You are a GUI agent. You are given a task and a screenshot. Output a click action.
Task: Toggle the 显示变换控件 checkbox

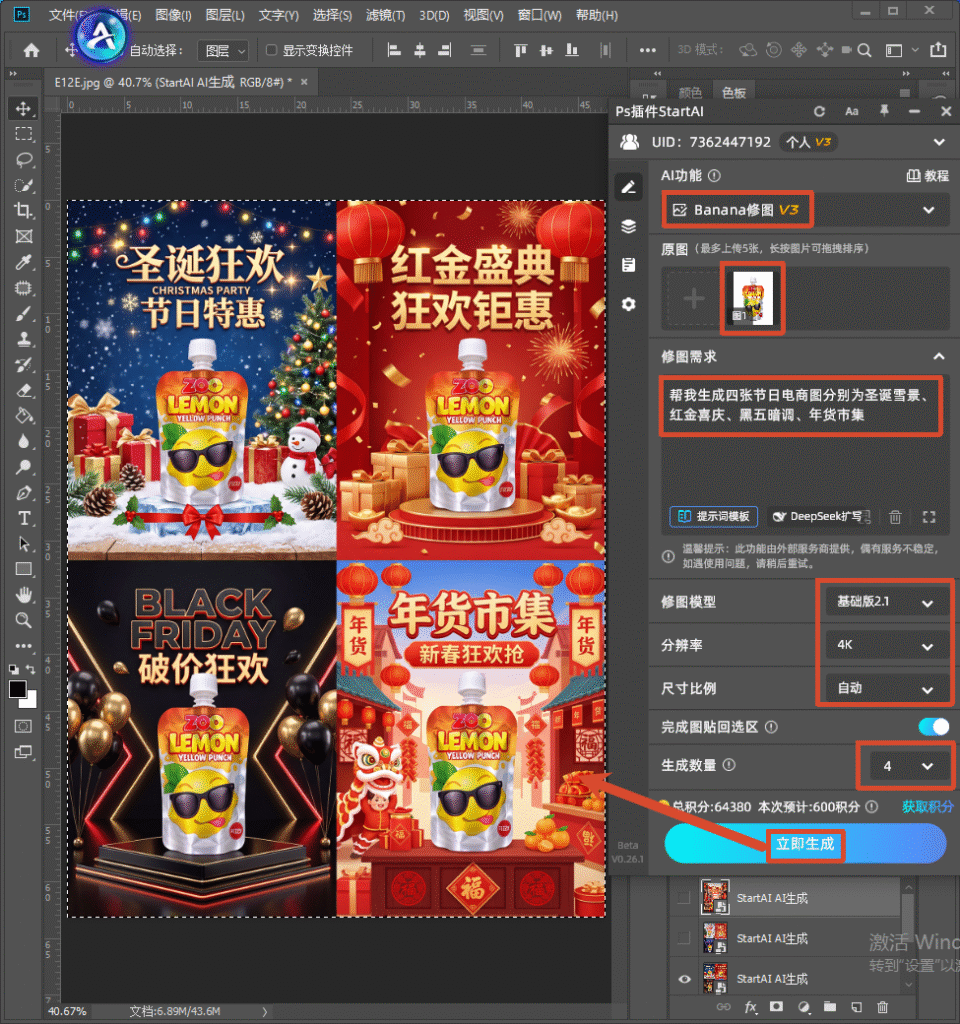271,50
